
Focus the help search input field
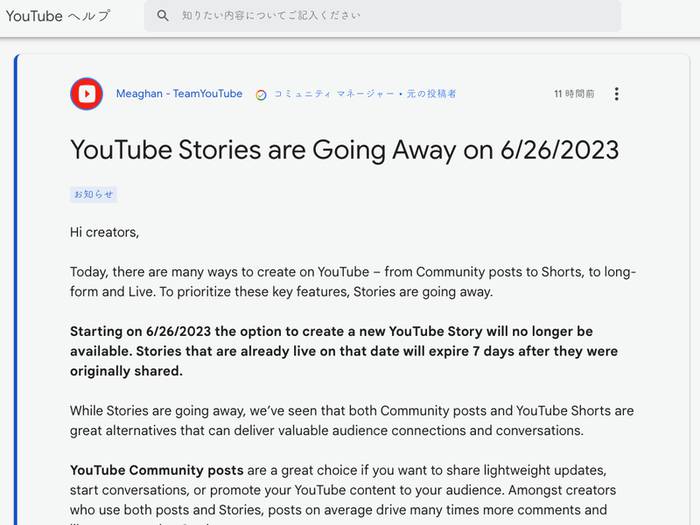tap(382, 16)
